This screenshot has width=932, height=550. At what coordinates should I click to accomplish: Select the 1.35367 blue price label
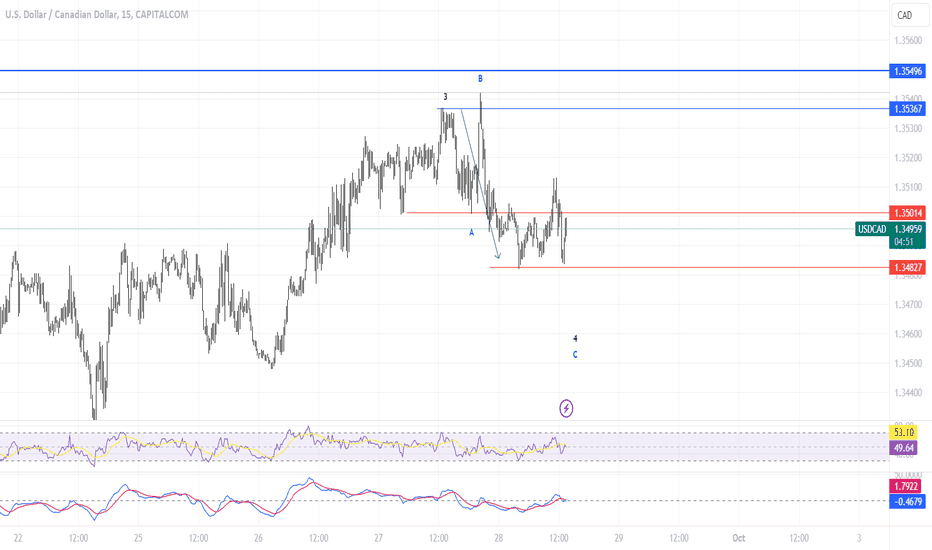[x=907, y=109]
